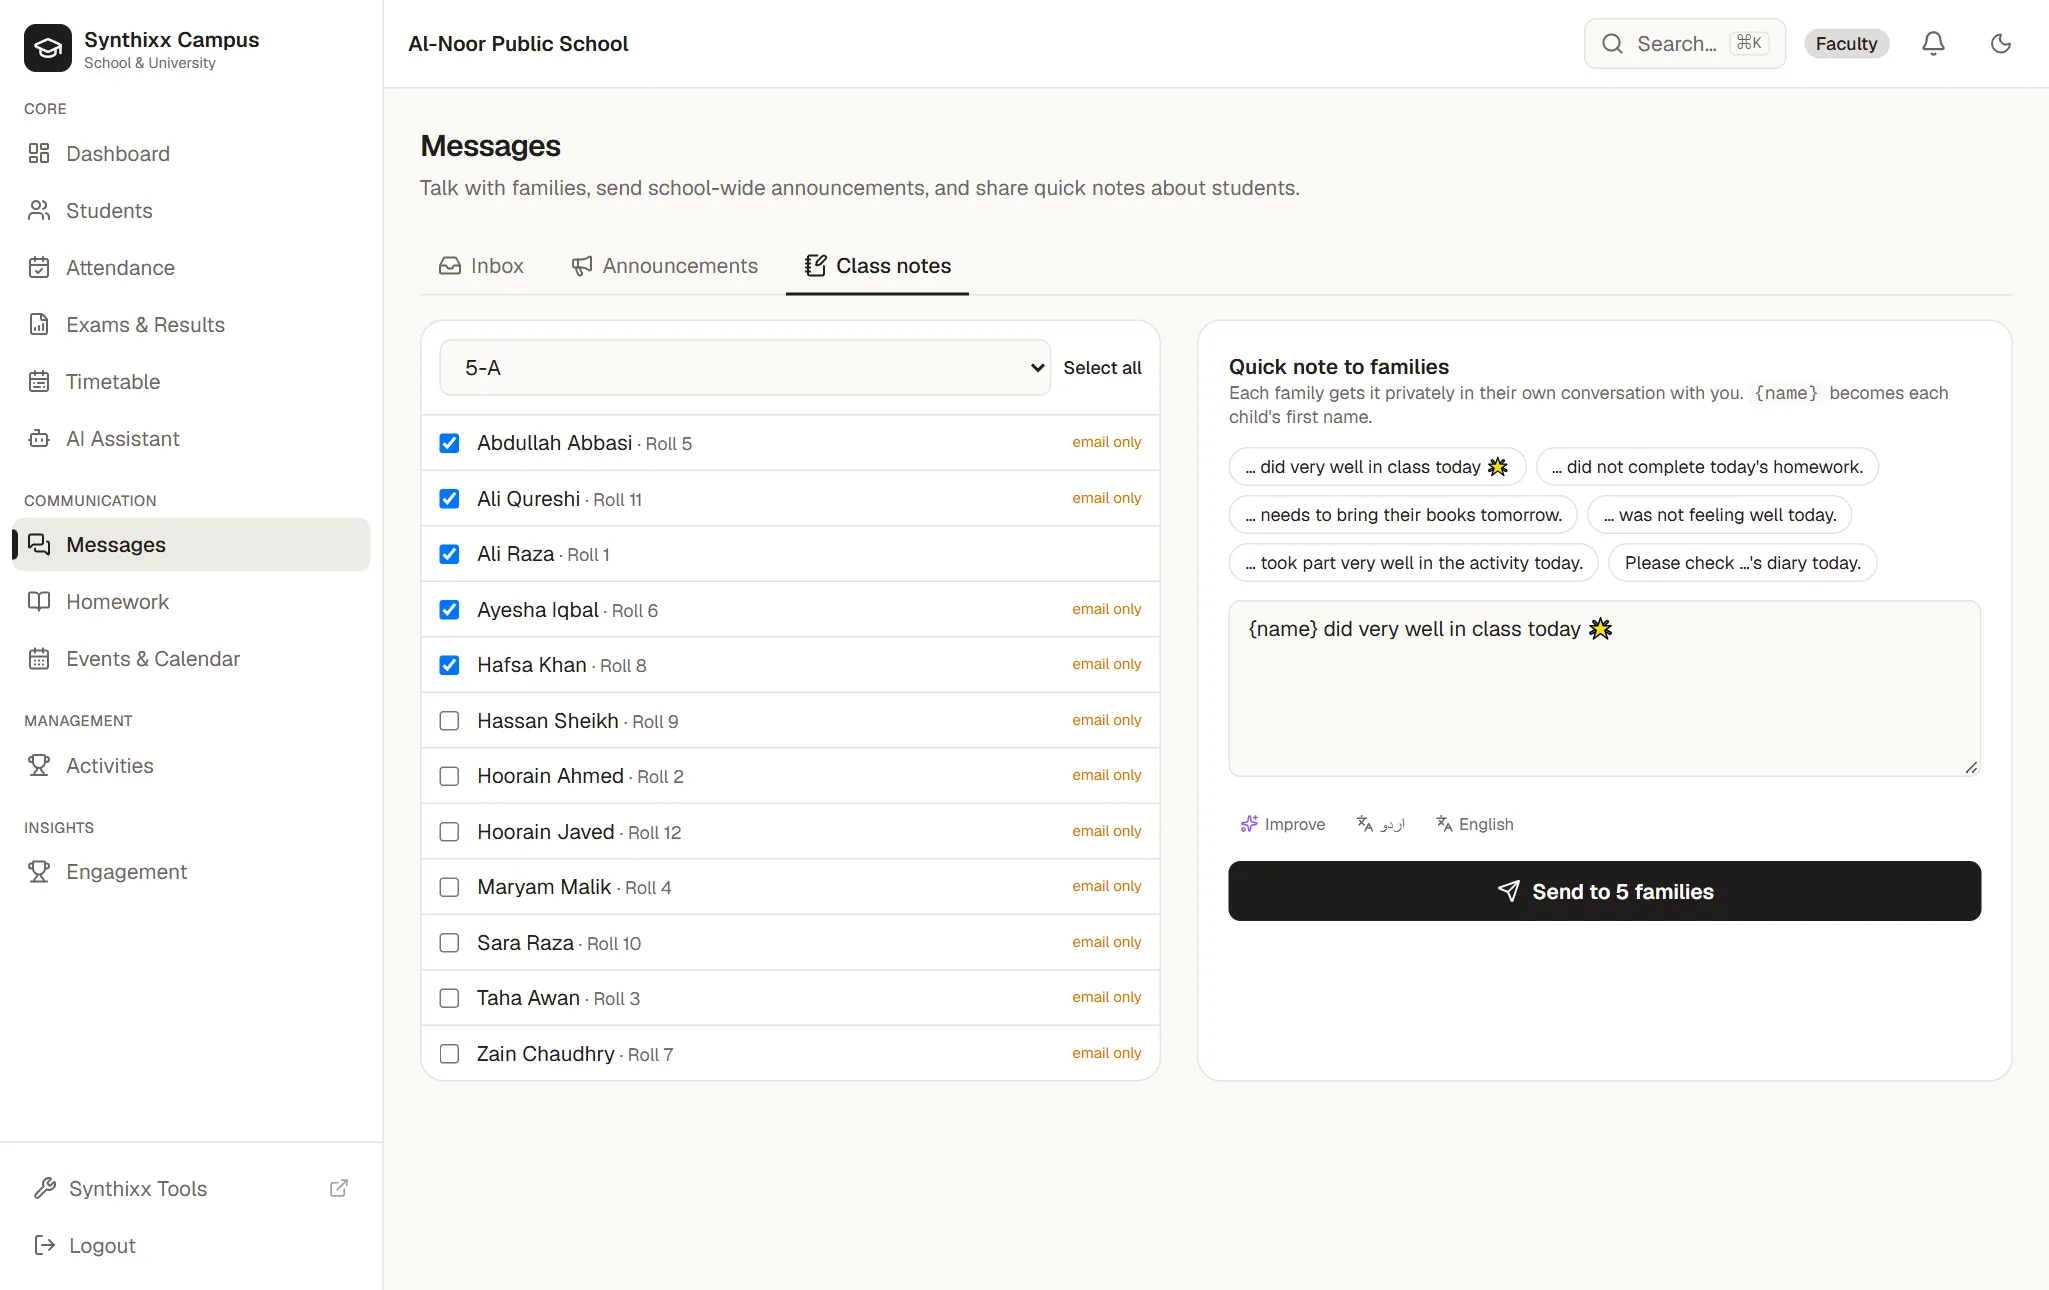
Task: Click the Synthixx Campus graduation cap logo
Action: click(x=48, y=48)
